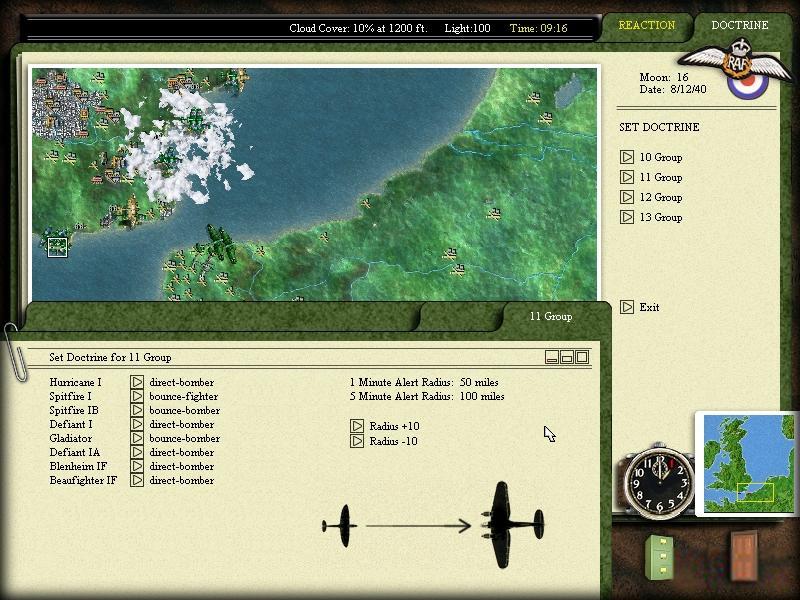Screen dimensions: 800x600
Task: Click the Light:100 status text
Action: click(467, 29)
